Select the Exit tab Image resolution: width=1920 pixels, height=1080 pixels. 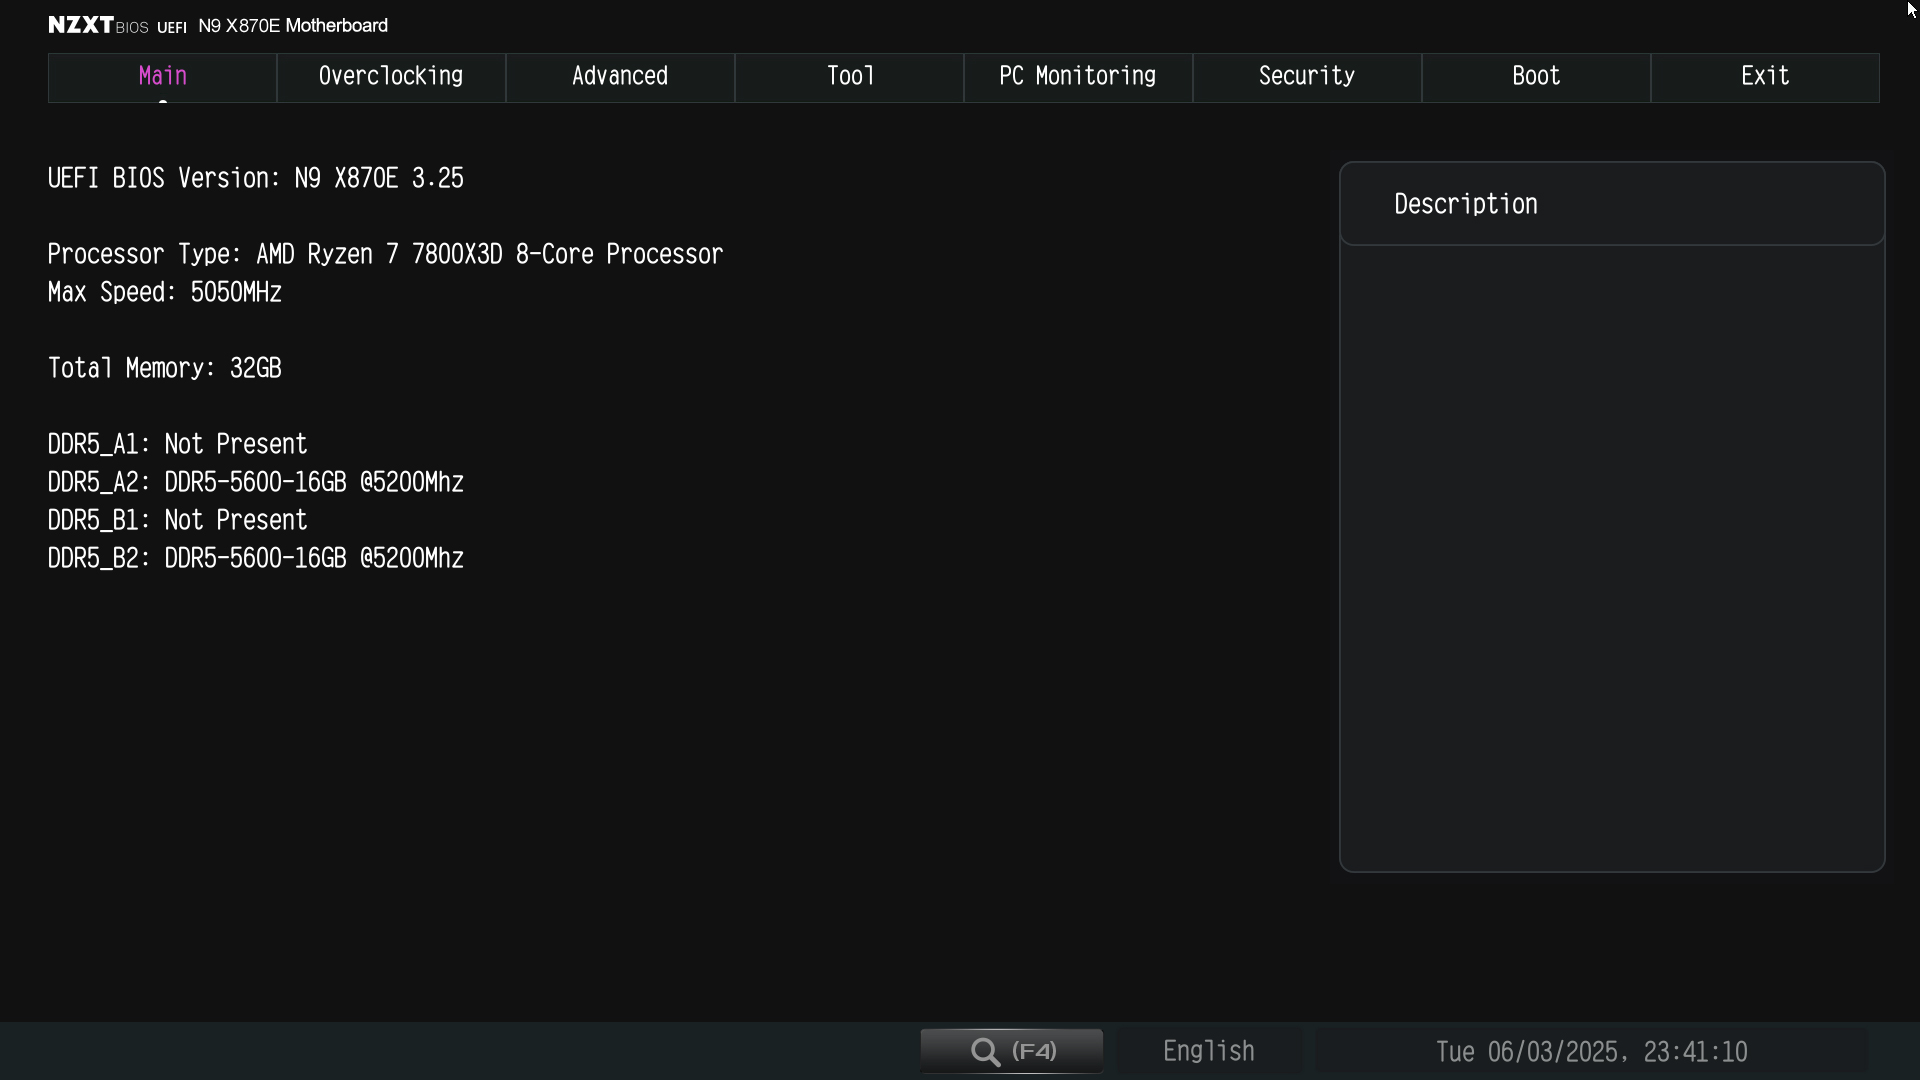click(x=1765, y=77)
